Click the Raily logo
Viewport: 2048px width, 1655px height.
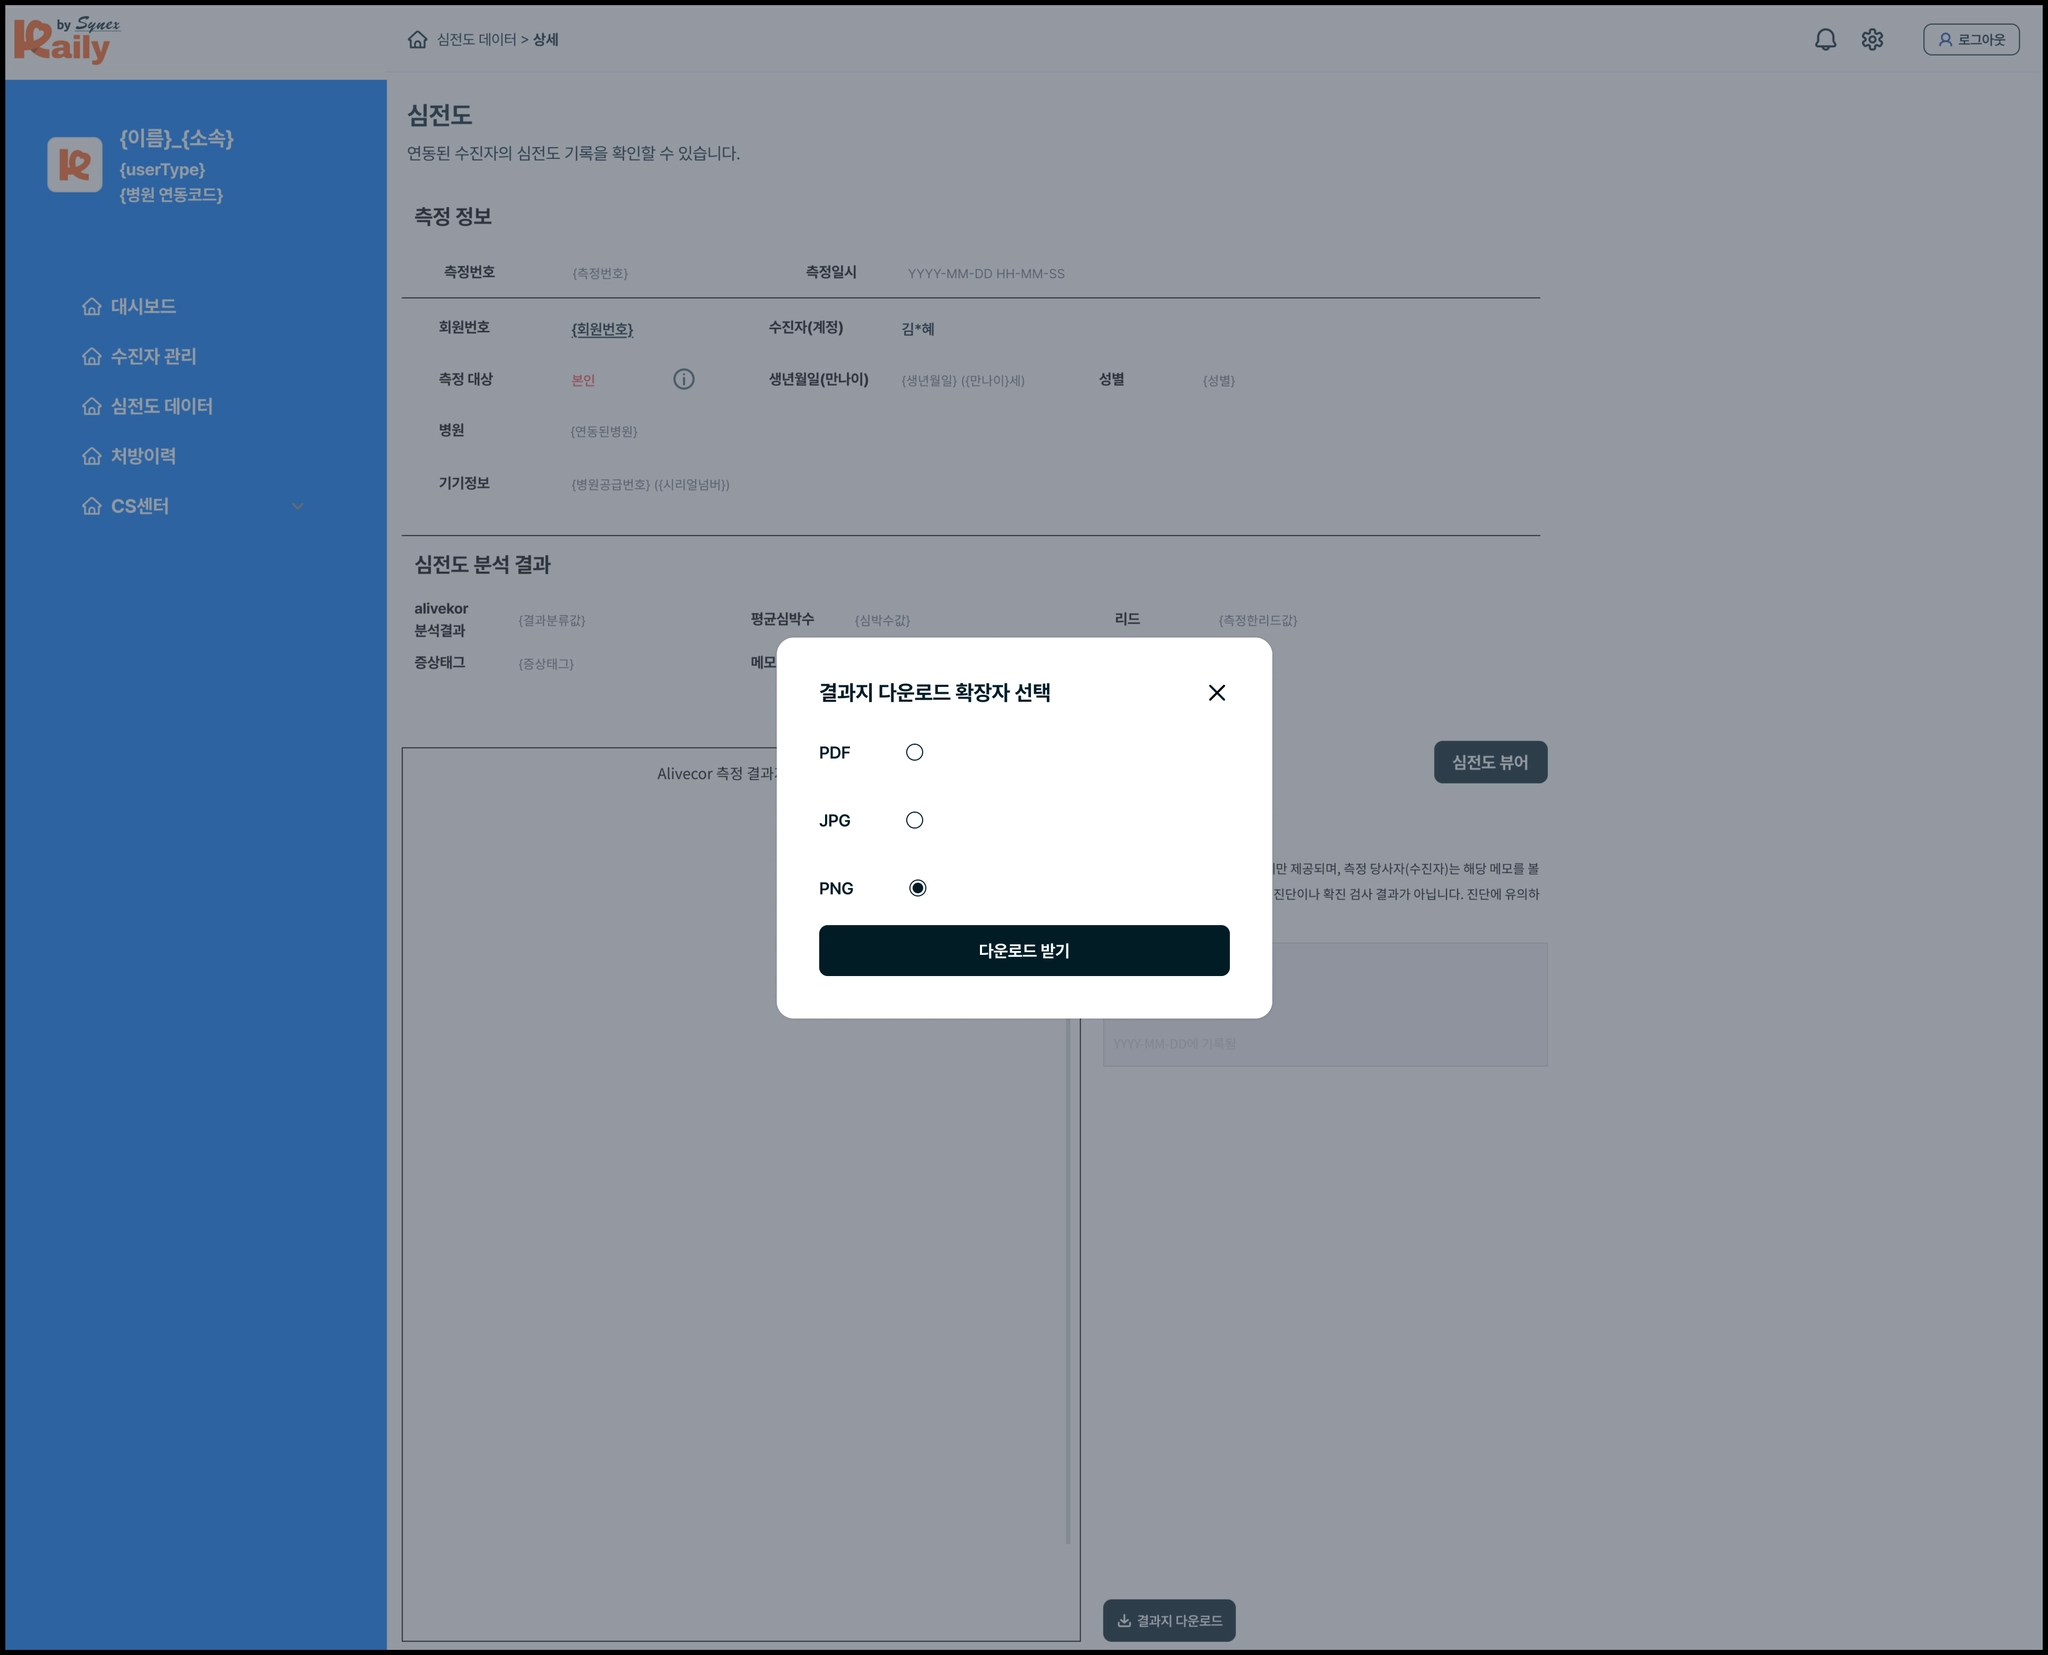pyautogui.click(x=63, y=42)
